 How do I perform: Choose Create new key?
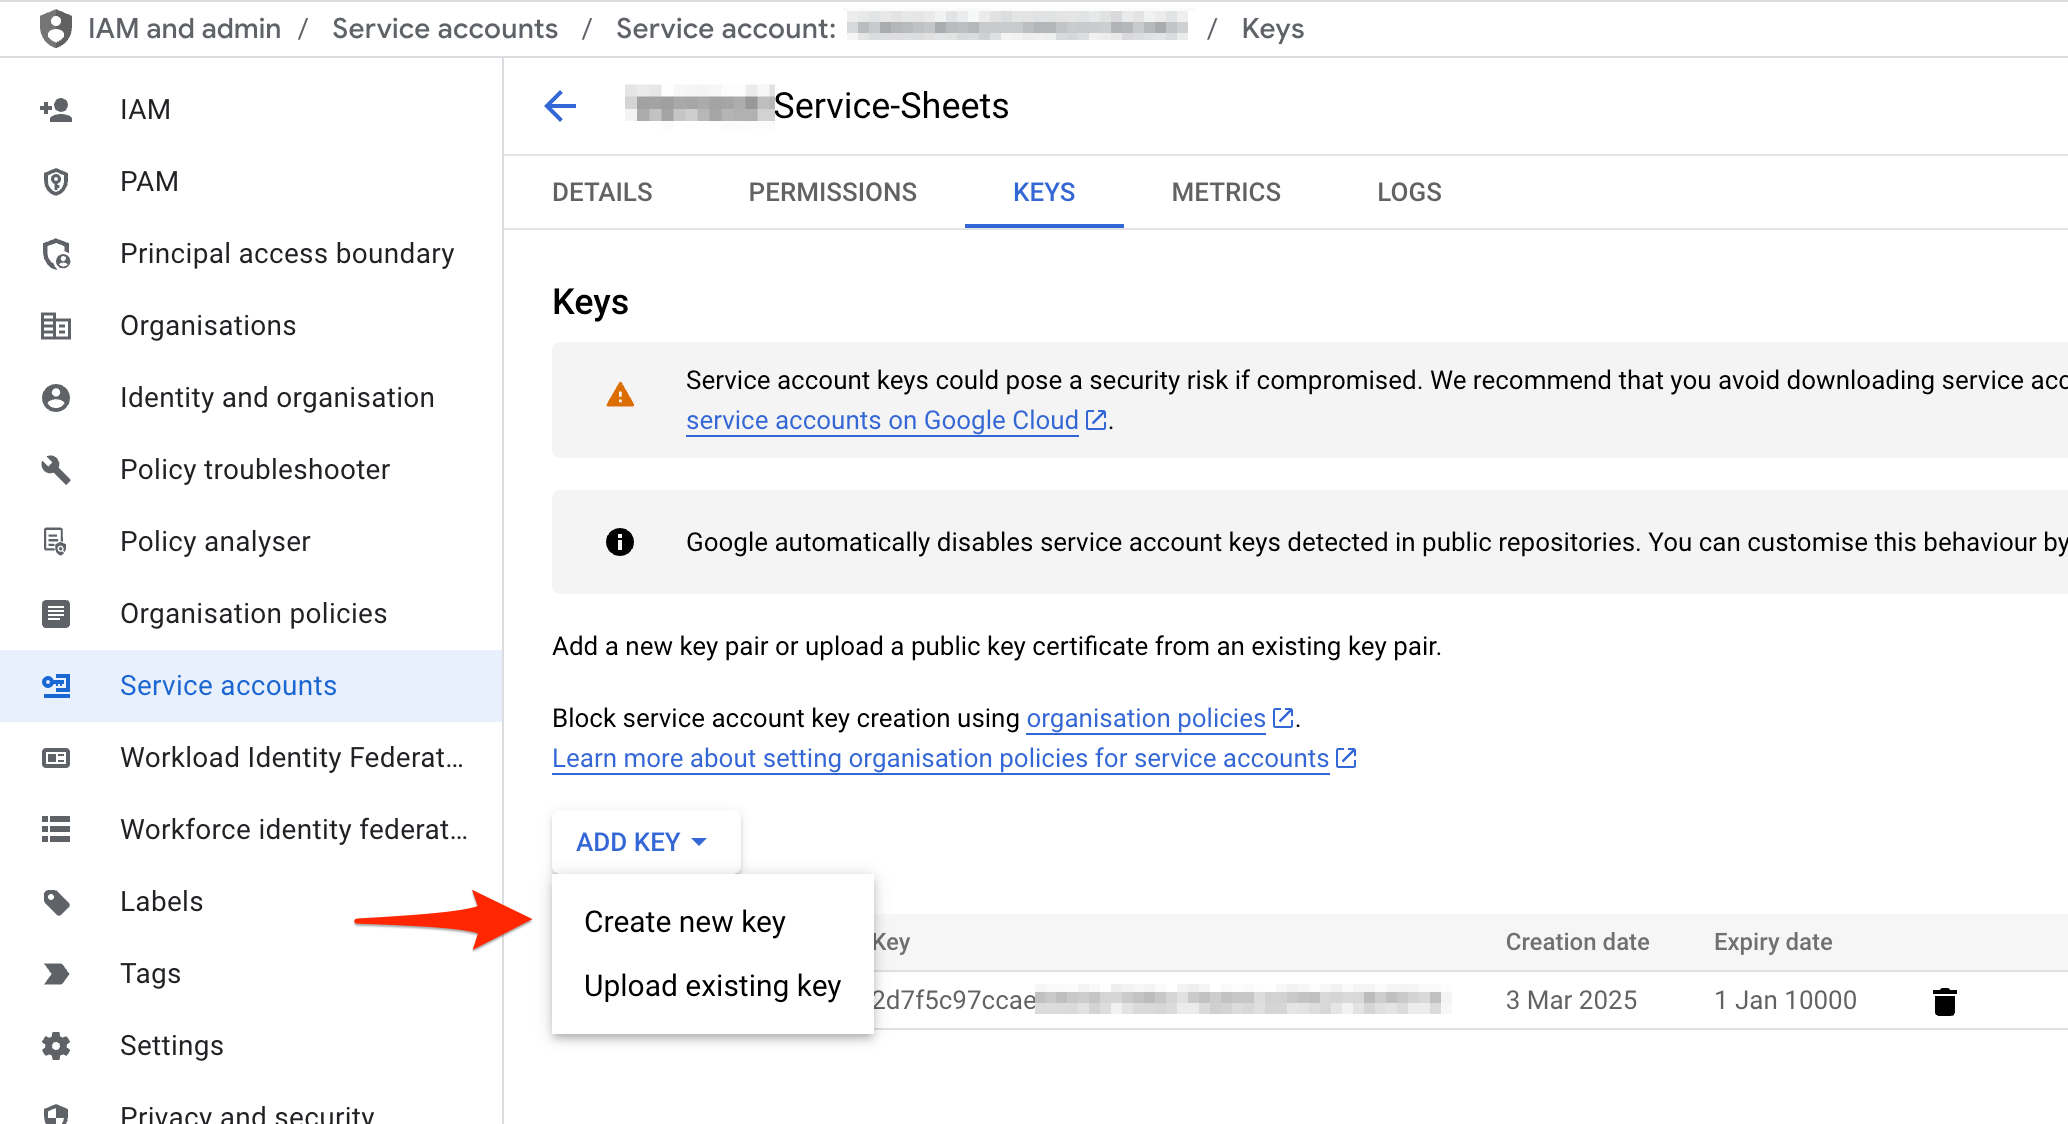click(712, 921)
